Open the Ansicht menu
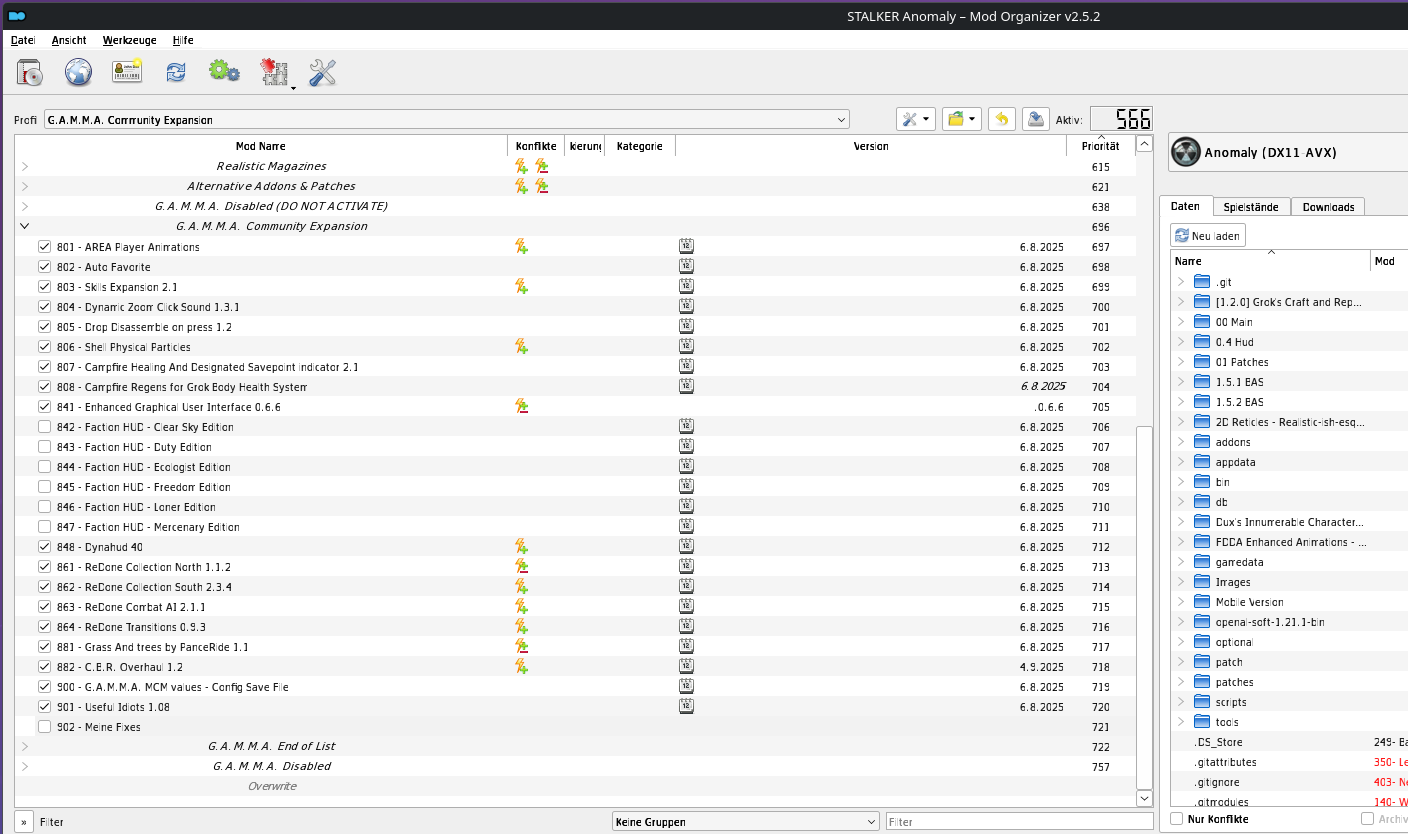 coord(69,40)
